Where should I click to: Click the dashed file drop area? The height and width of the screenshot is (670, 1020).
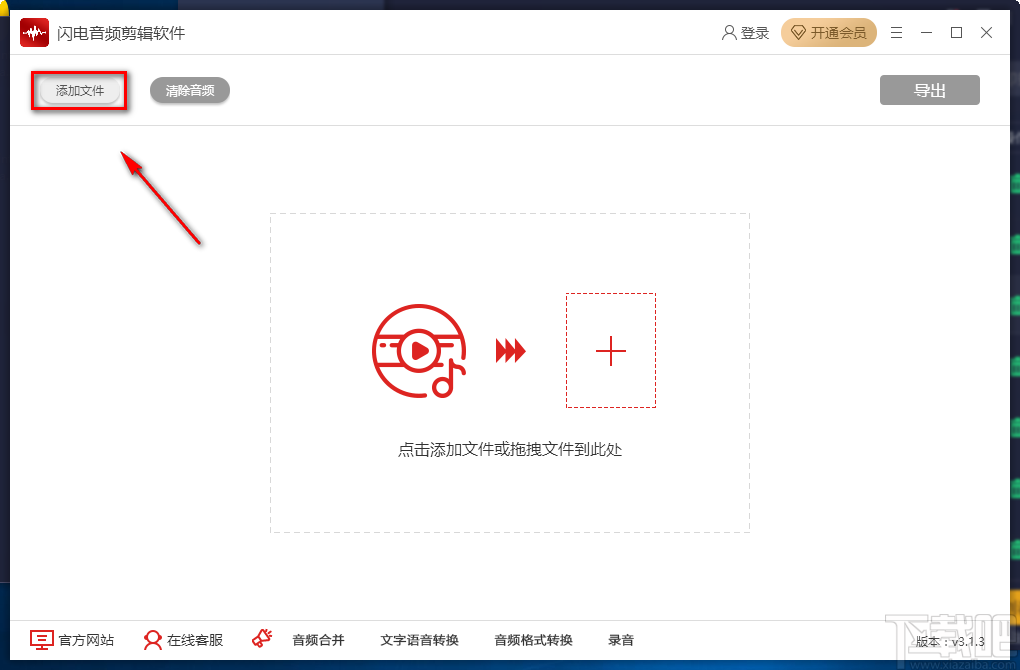[510, 370]
